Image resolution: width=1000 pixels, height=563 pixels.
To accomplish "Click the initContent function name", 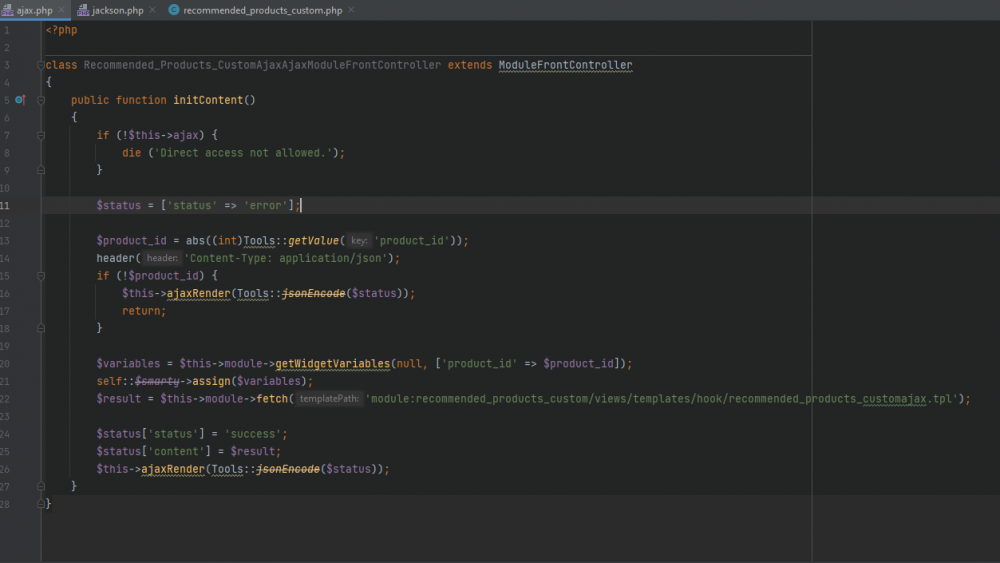I will click(x=208, y=100).
